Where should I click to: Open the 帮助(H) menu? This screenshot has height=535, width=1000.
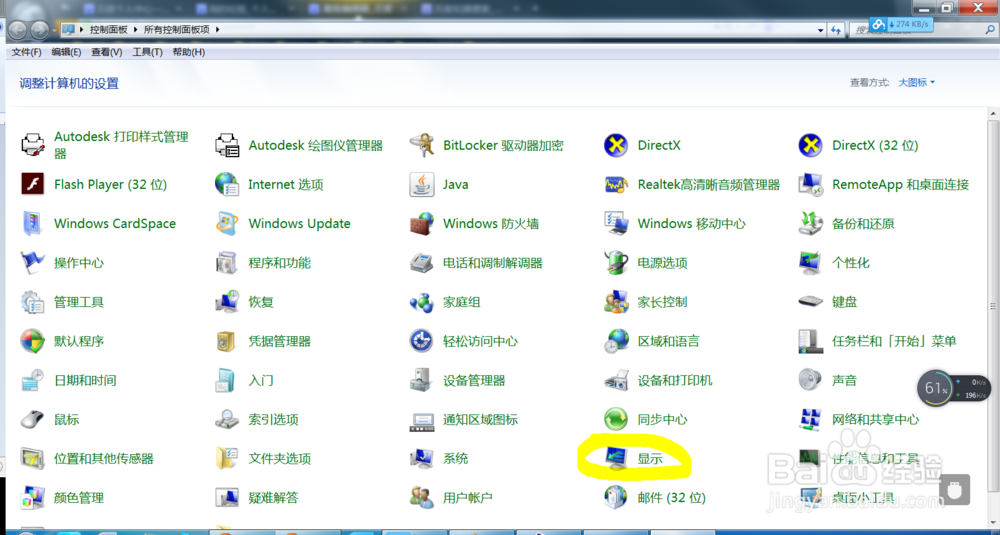click(189, 52)
